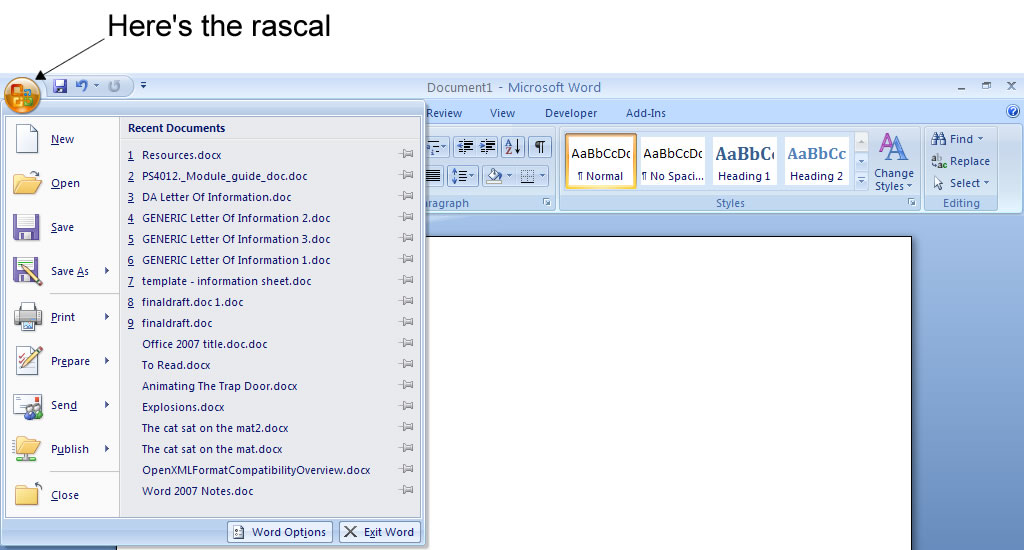
Task: Click the Exit Word button
Action: click(379, 532)
